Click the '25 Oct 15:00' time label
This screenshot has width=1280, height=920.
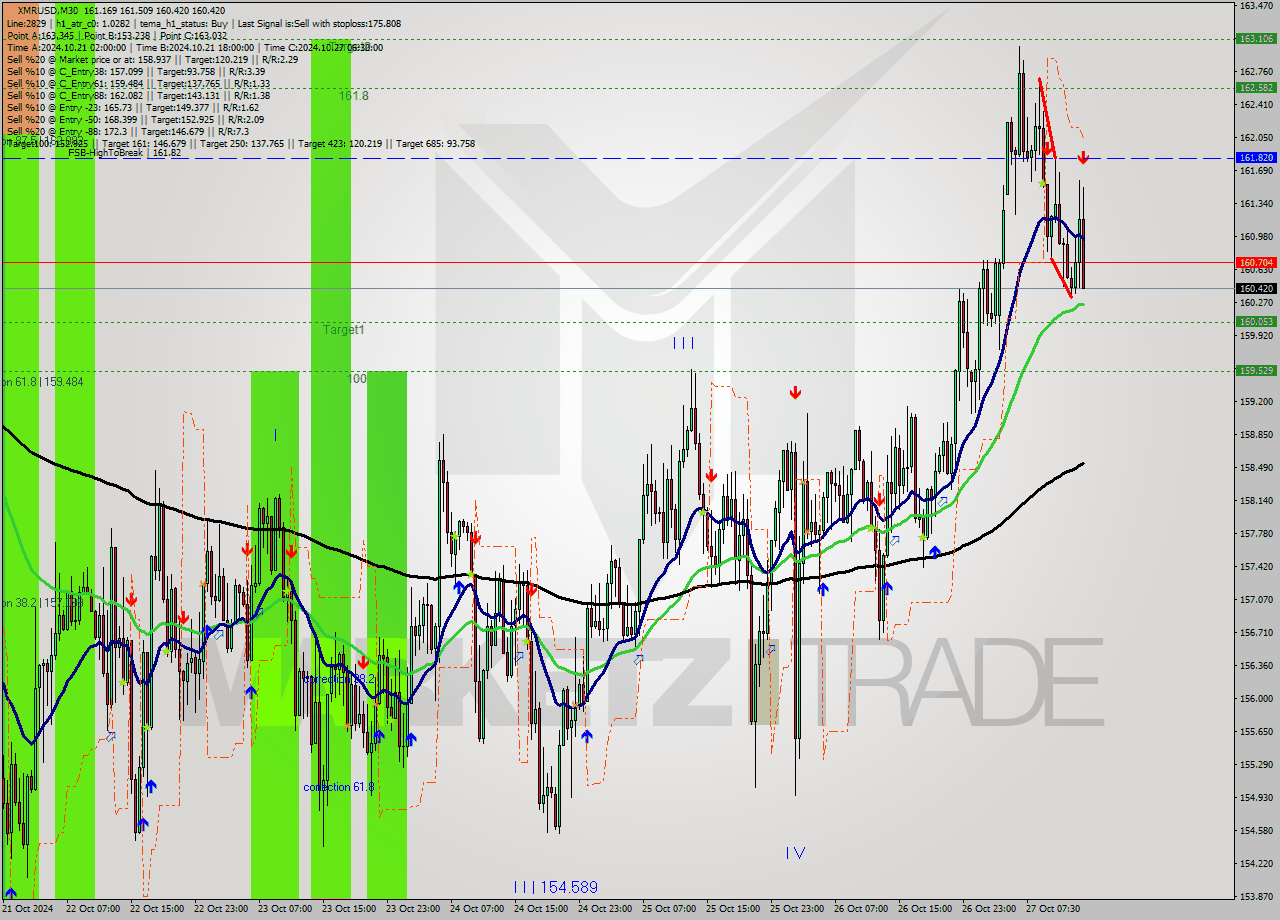732,910
